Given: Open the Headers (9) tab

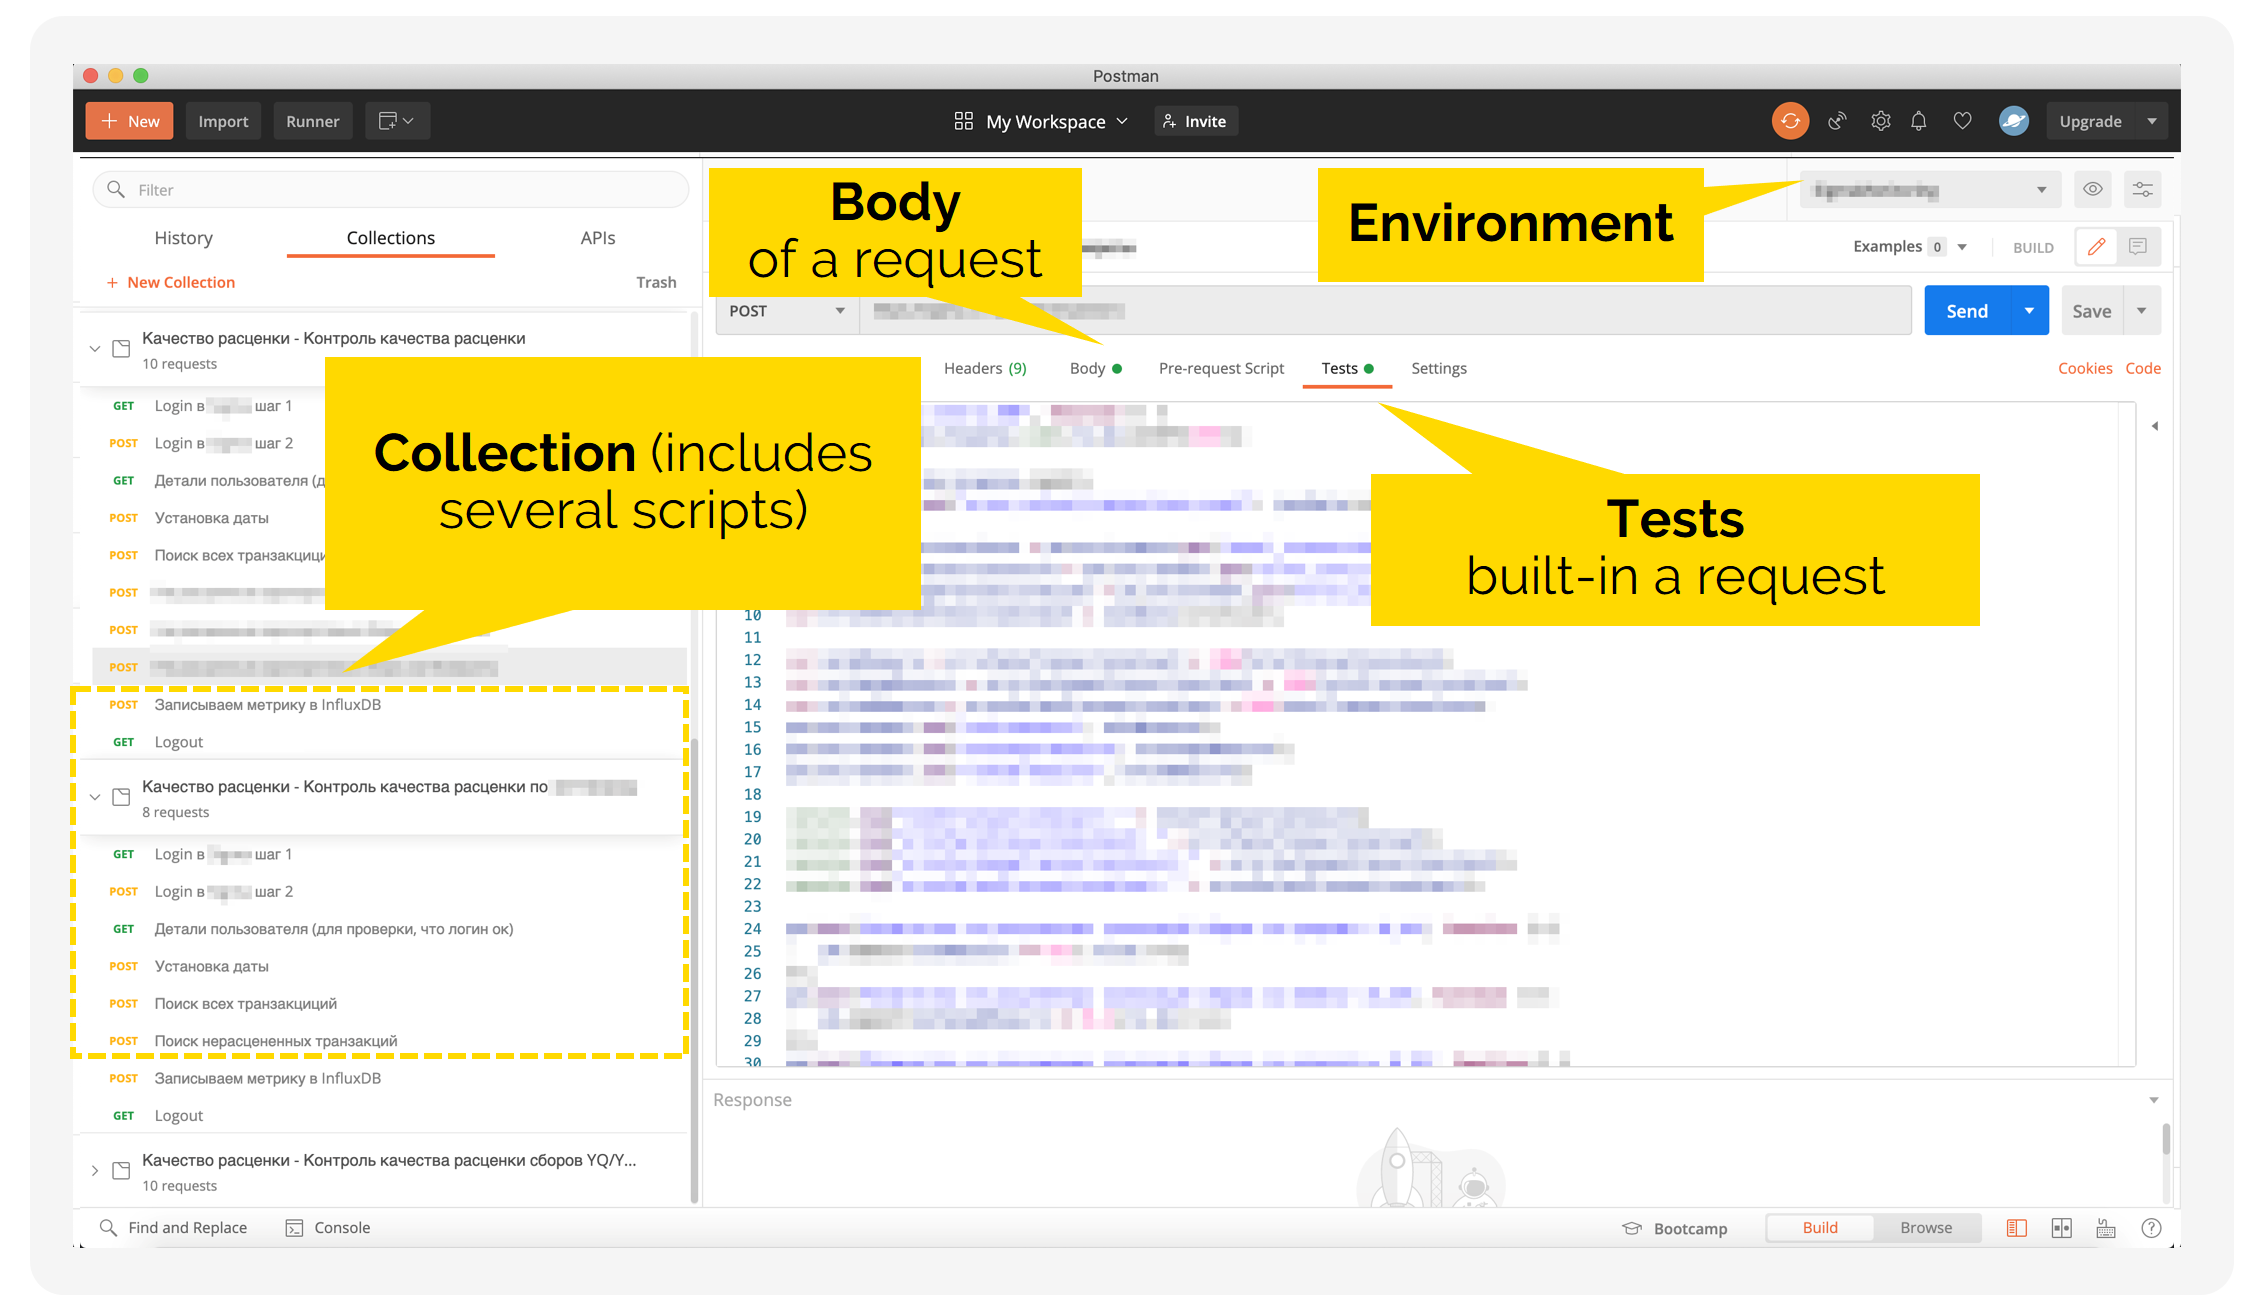Looking at the screenshot, I should pyautogui.click(x=985, y=368).
